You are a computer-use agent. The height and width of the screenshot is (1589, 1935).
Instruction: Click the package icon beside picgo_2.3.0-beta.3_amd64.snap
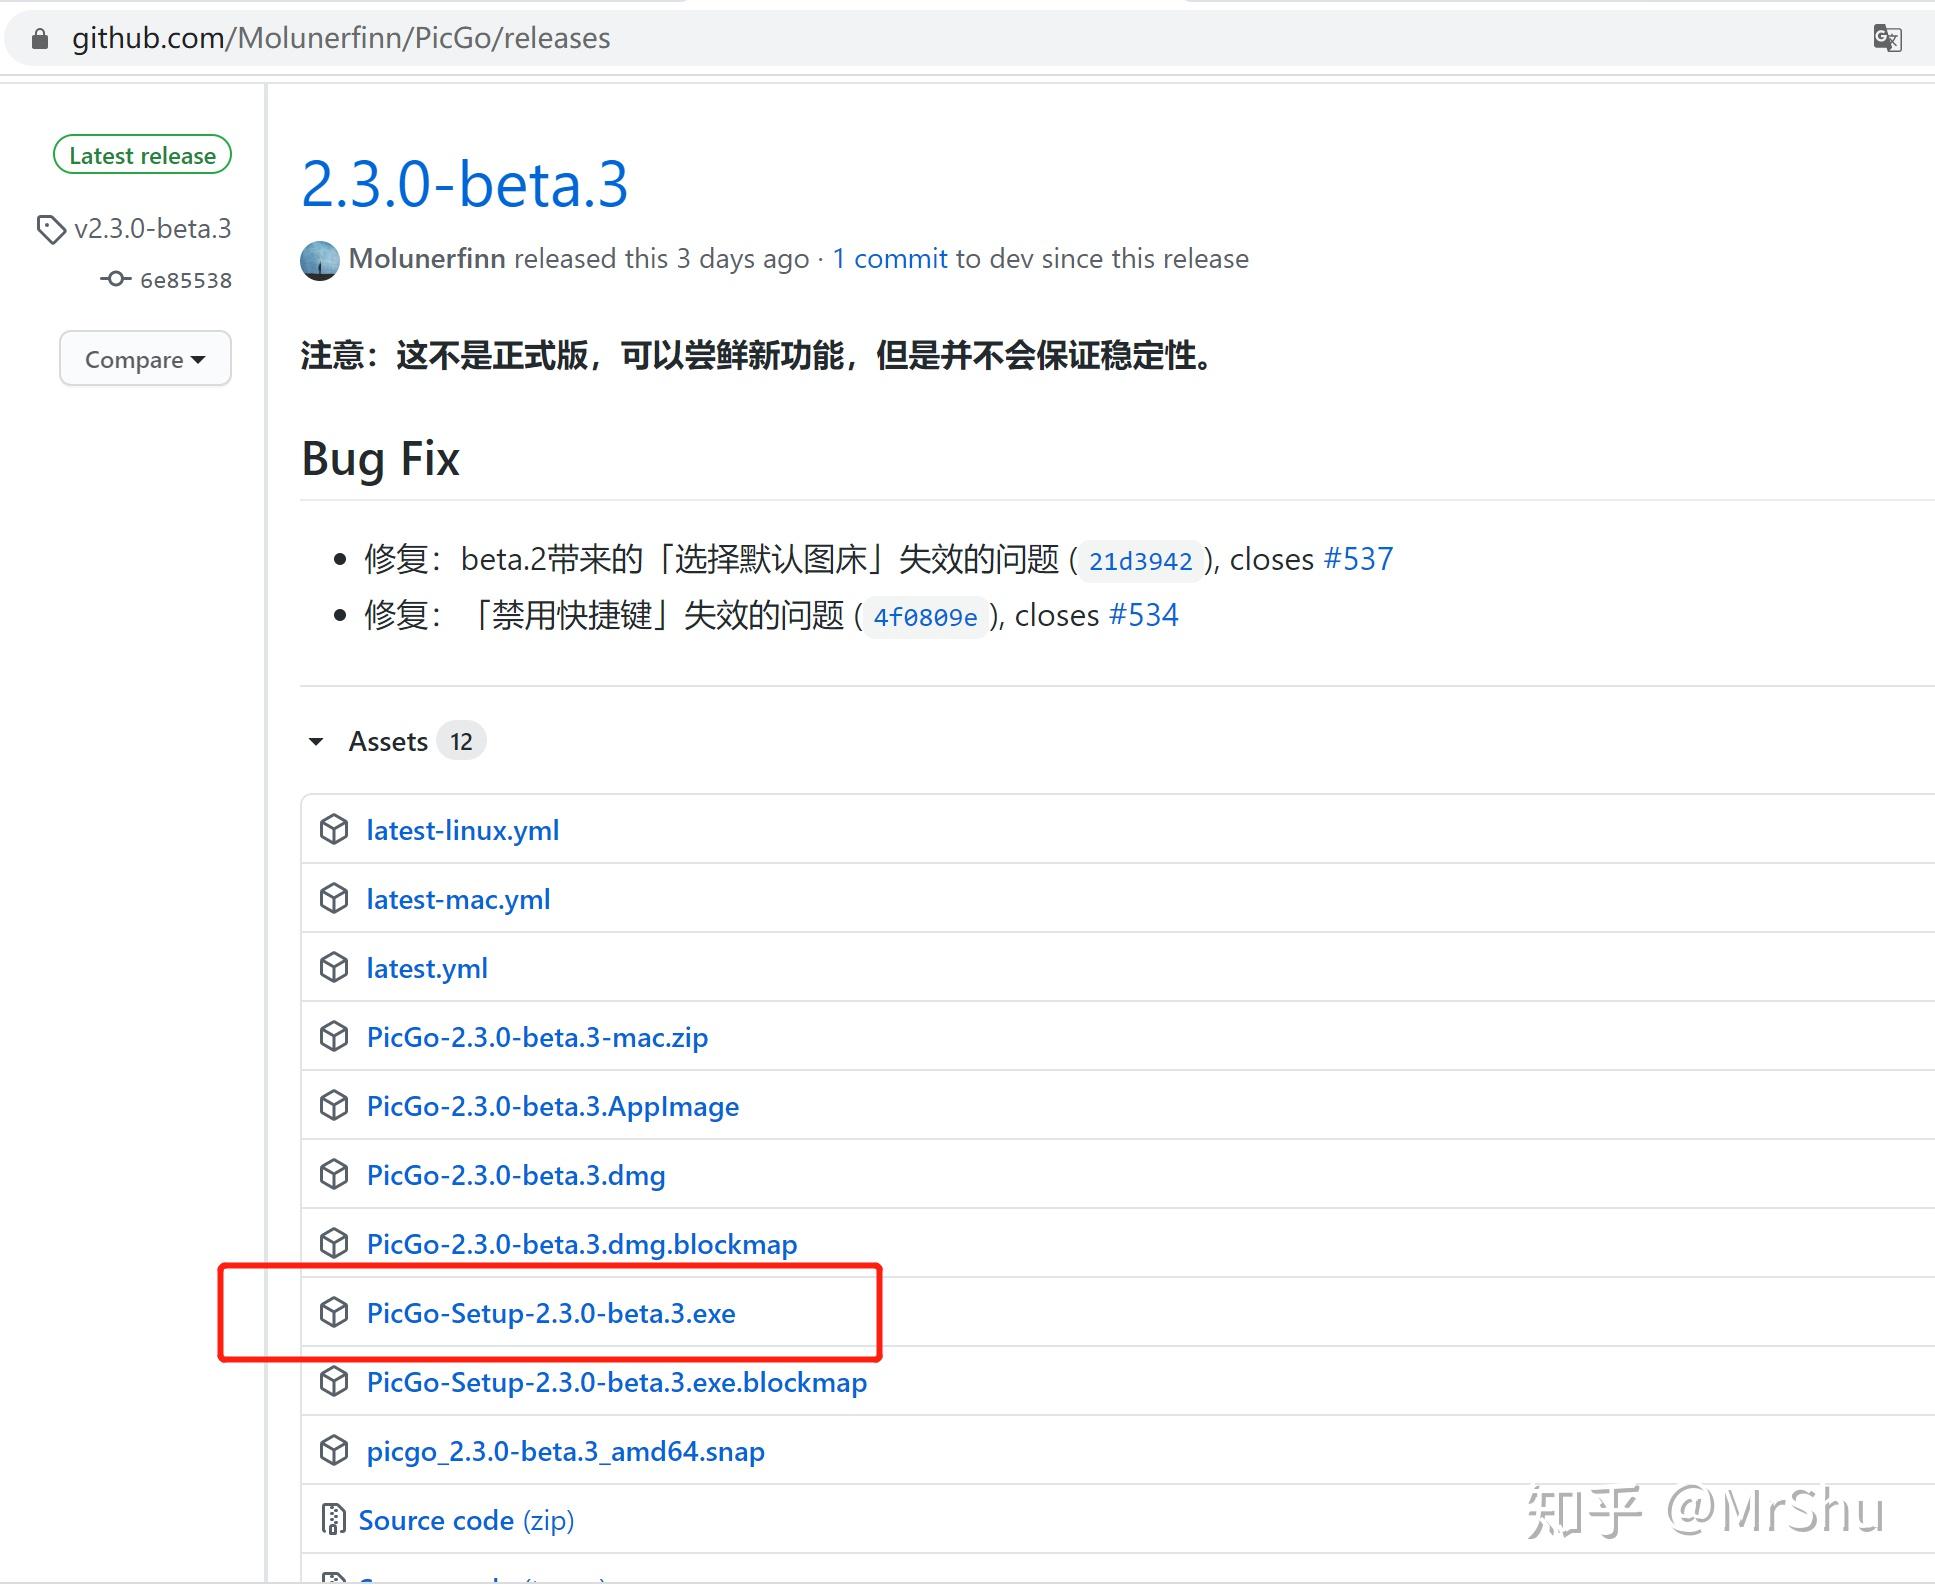pyautogui.click(x=334, y=1450)
